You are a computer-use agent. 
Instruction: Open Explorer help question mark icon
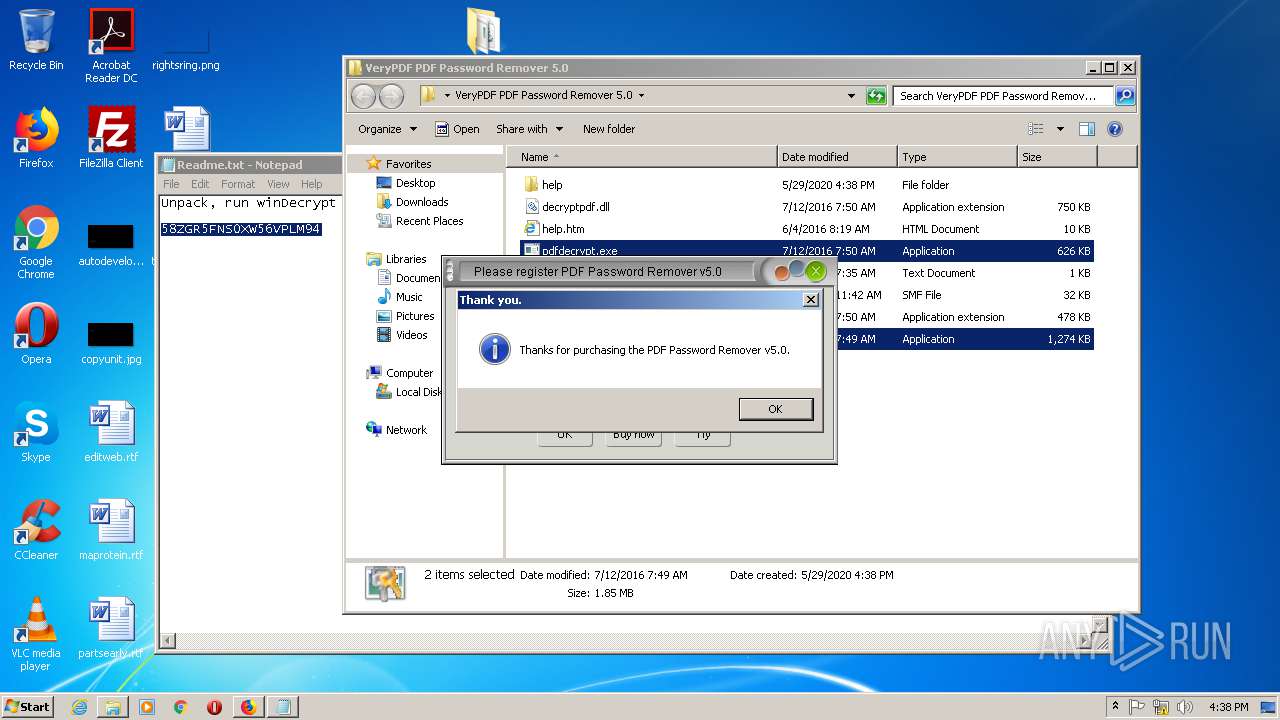[1115, 129]
